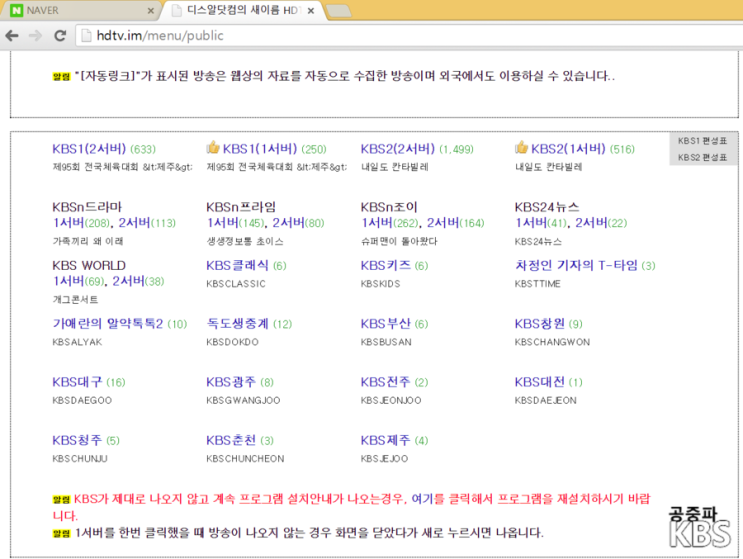Screen dimensions: 743x559
Task: Click the KBS WORLD heading text
Action: (x=89, y=265)
